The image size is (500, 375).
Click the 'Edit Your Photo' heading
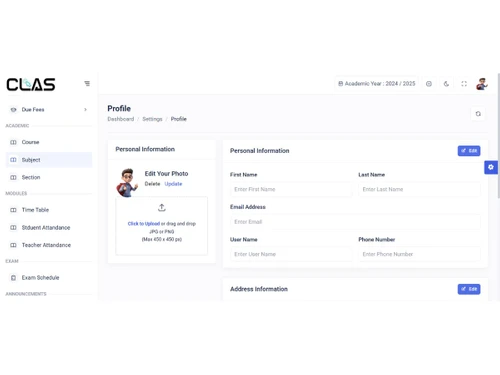166,174
